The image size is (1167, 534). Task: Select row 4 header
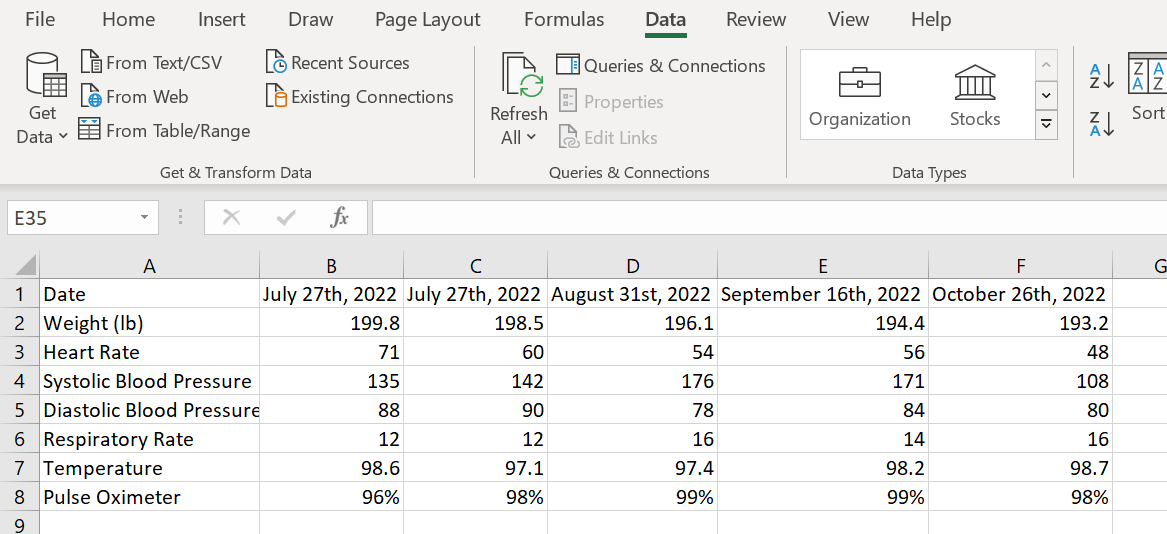[x=19, y=381]
